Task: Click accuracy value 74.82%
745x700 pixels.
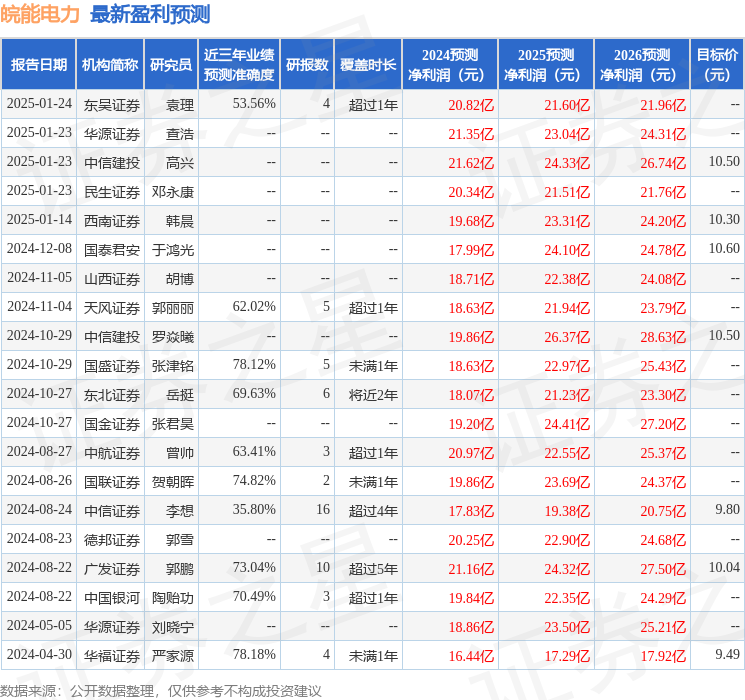Action: (x=254, y=480)
